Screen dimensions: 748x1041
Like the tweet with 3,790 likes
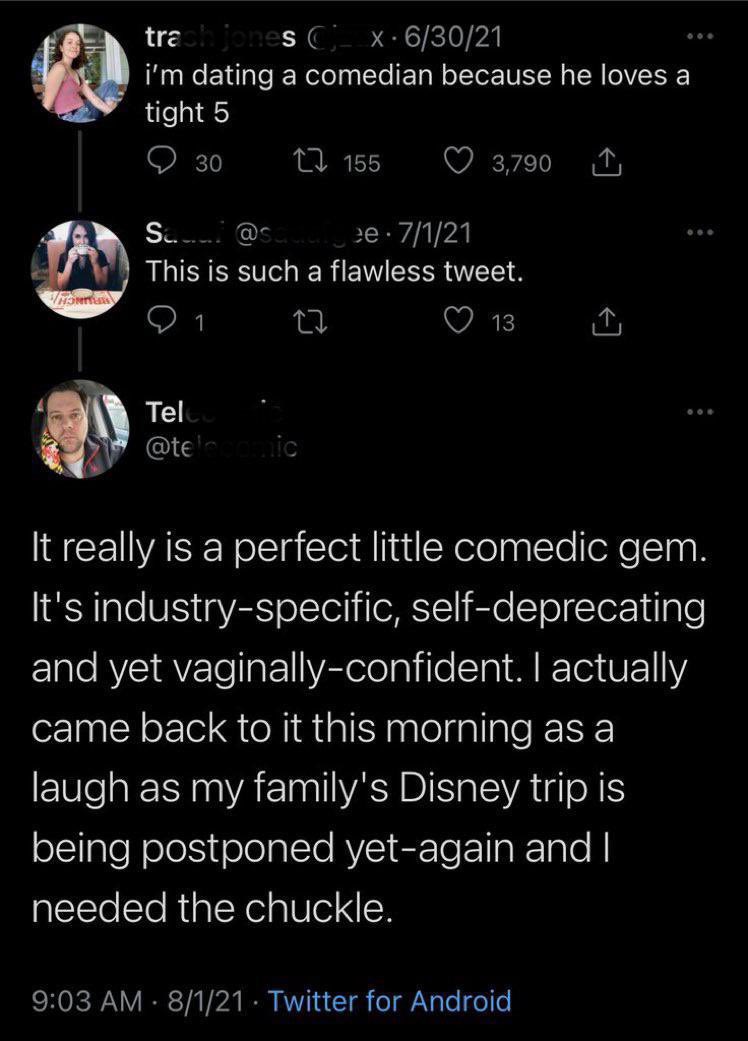(x=457, y=162)
